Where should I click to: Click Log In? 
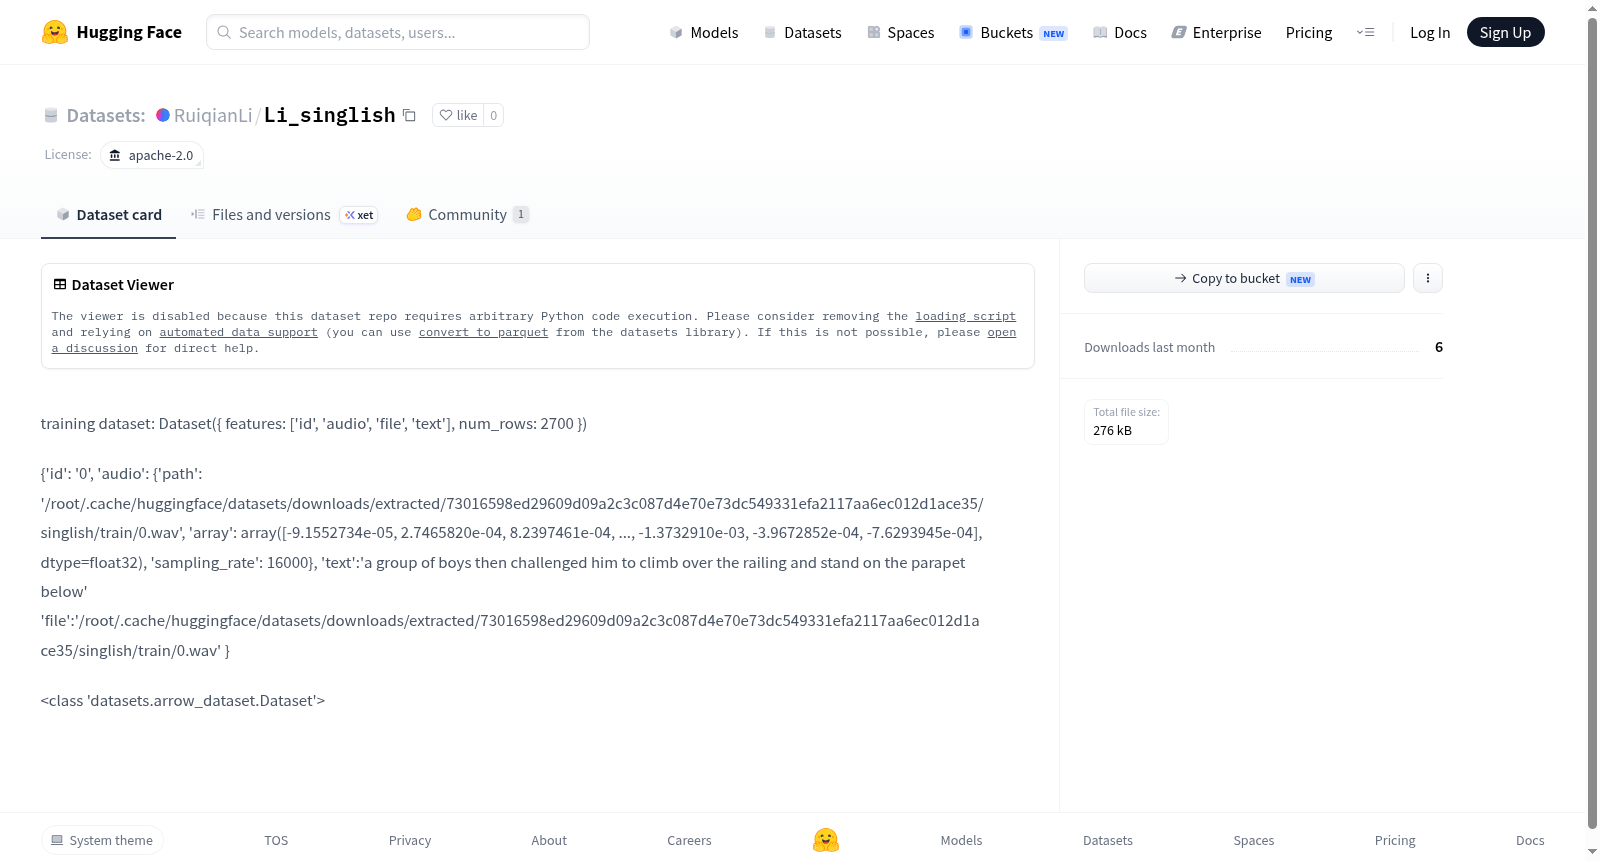1430,33
